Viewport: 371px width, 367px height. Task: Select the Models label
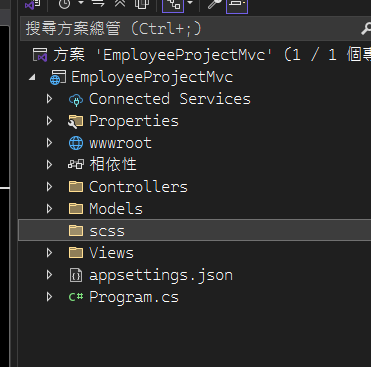pyautogui.click(x=116, y=209)
